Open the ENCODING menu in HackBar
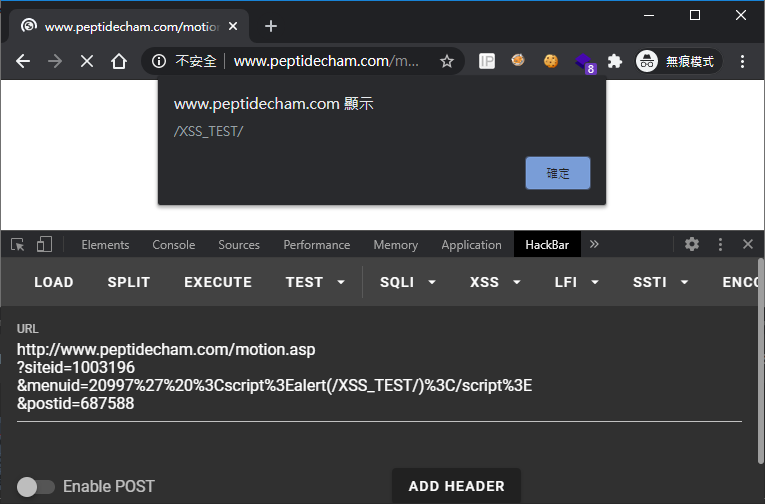This screenshot has width=765, height=504. [739, 282]
